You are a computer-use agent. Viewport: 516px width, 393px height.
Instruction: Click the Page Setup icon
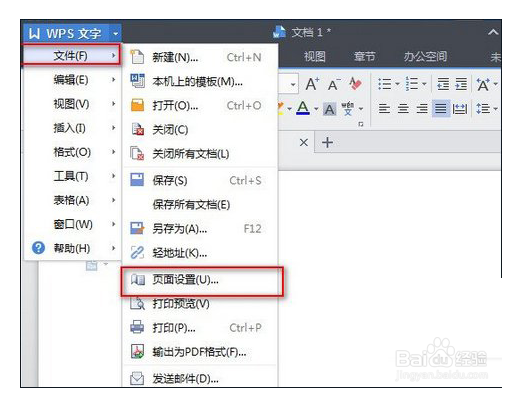pos(138,279)
